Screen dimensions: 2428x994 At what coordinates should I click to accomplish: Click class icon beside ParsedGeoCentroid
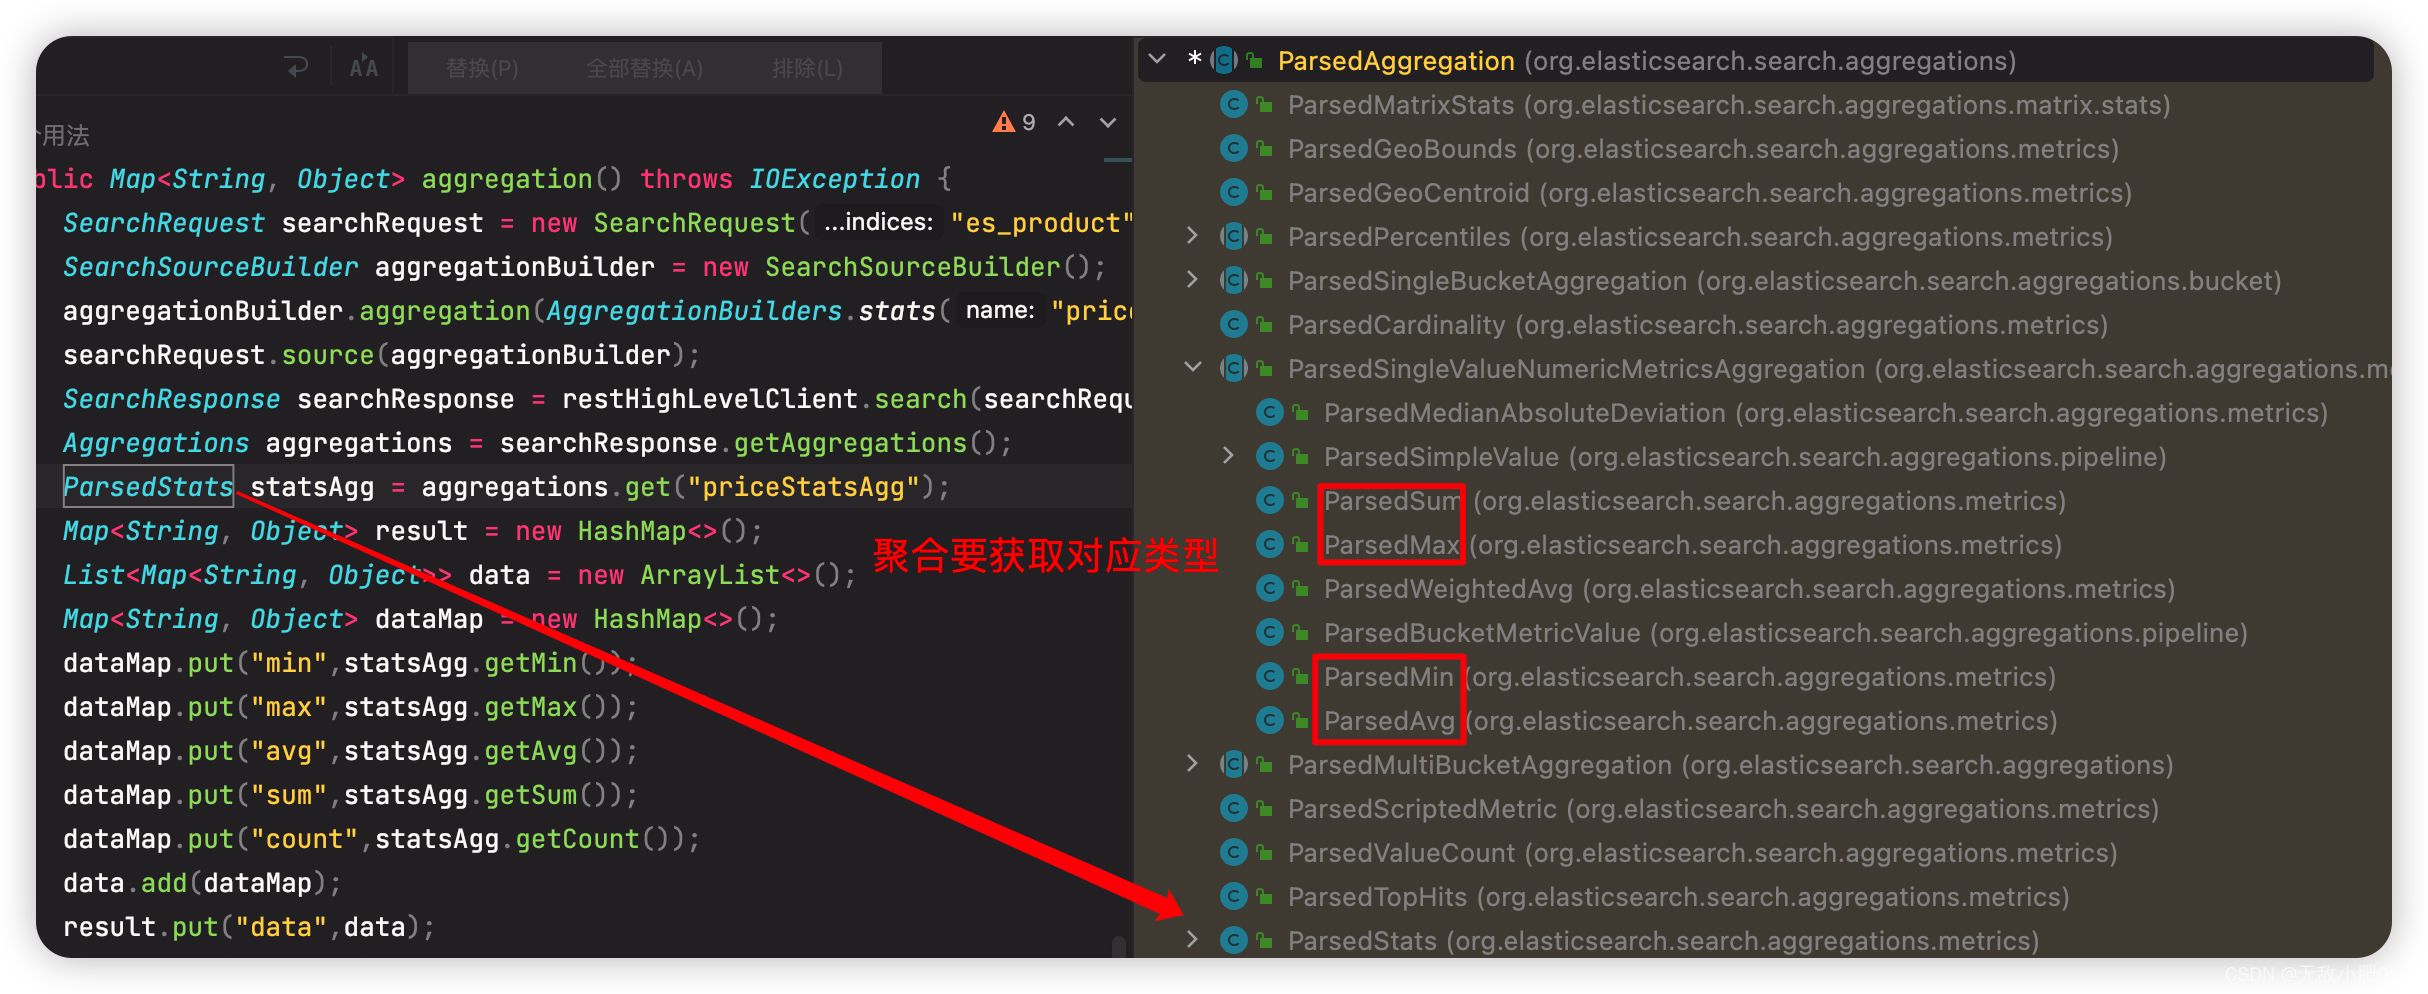(x=1234, y=192)
